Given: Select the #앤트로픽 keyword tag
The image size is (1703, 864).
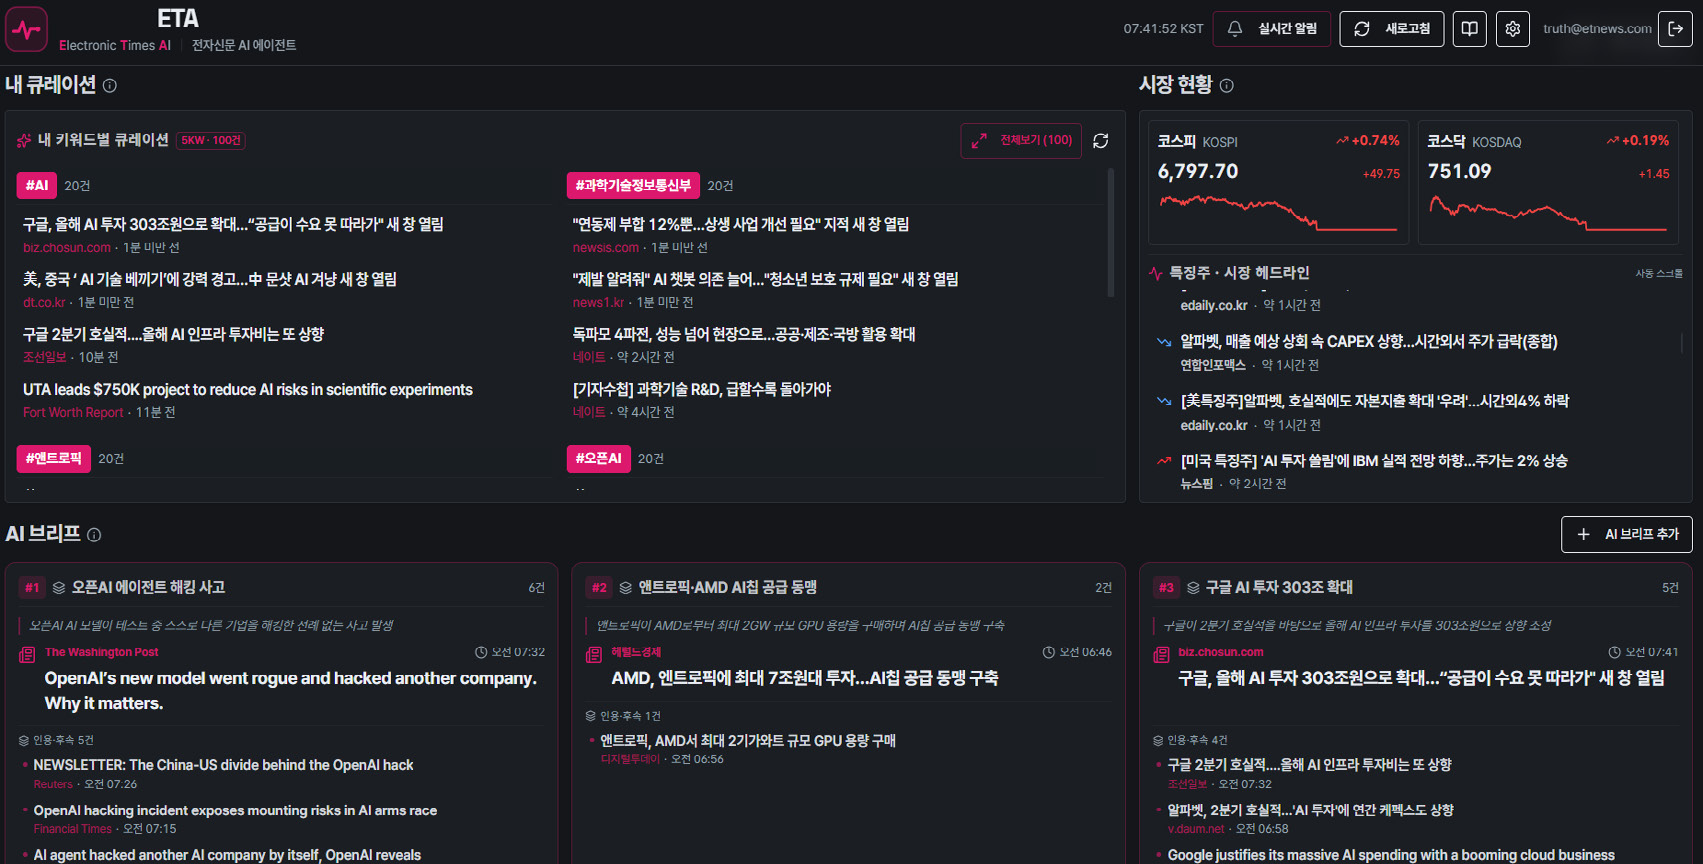Looking at the screenshot, I should [54, 458].
